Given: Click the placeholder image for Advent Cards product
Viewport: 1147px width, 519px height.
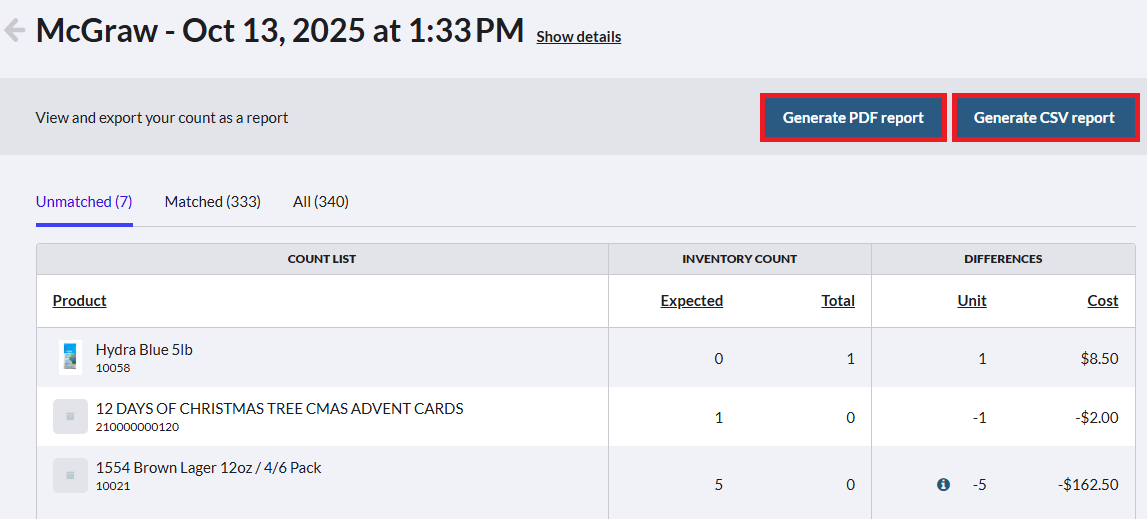Looking at the screenshot, I should pos(70,417).
